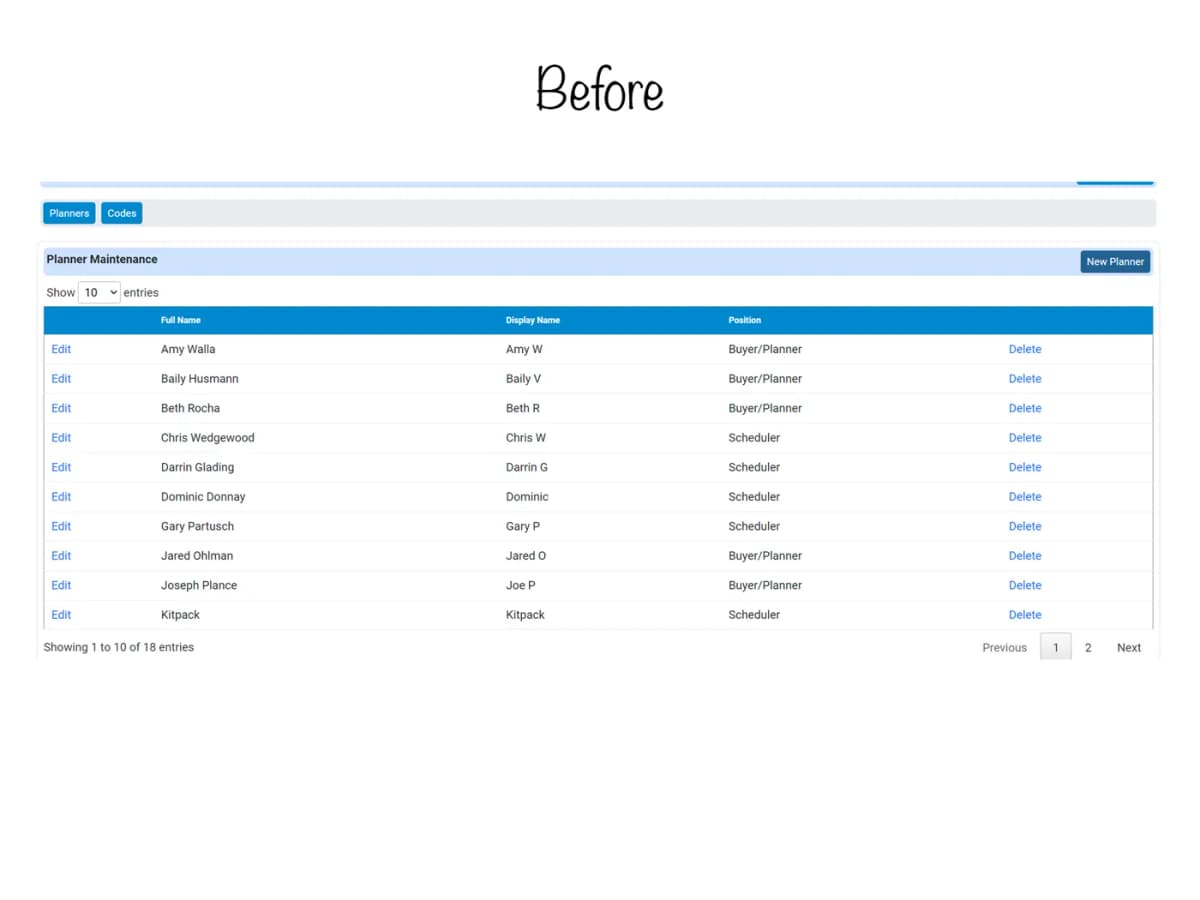Go to page 2 of entries
1200x900 pixels.
tap(1088, 648)
